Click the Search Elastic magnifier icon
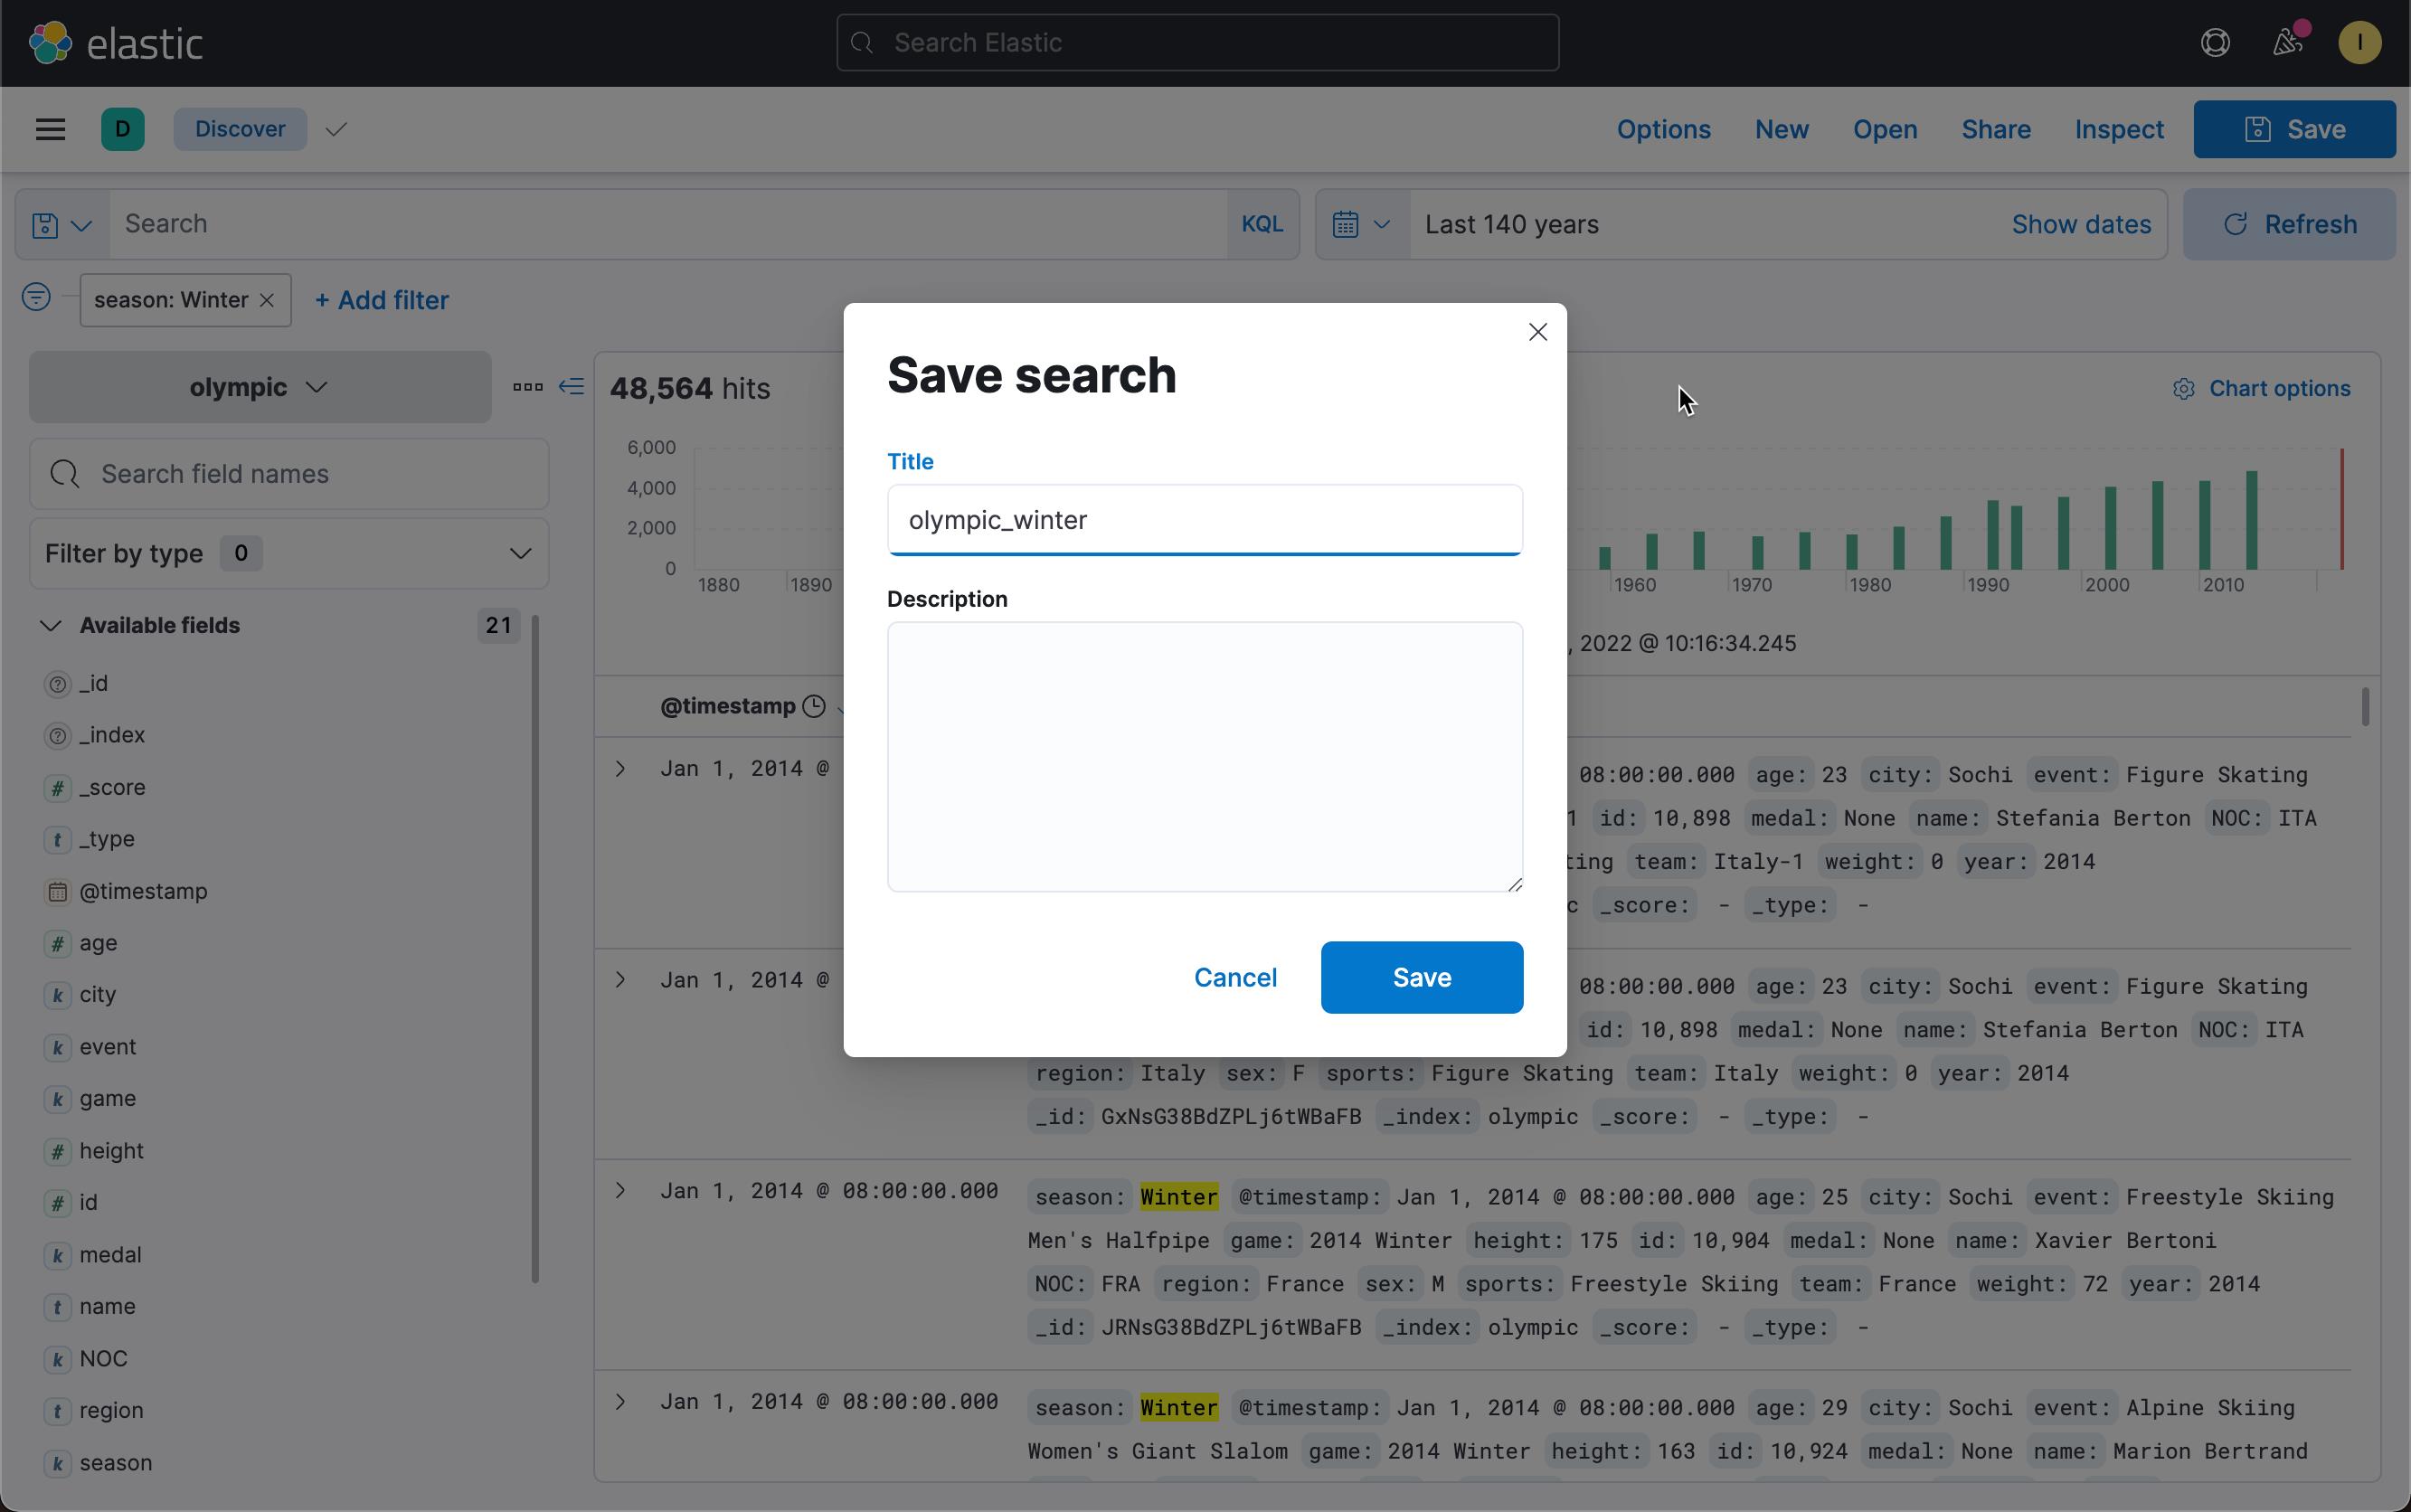Screen dimensions: 2411x1512 point(862,43)
